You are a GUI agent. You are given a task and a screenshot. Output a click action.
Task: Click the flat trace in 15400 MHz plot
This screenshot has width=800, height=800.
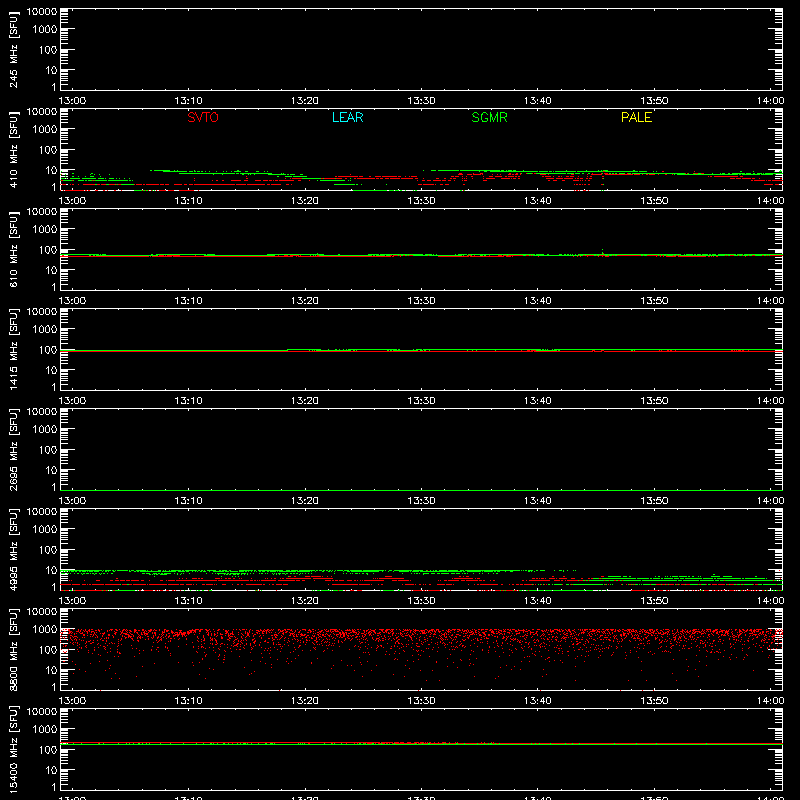pyautogui.click(x=421, y=744)
